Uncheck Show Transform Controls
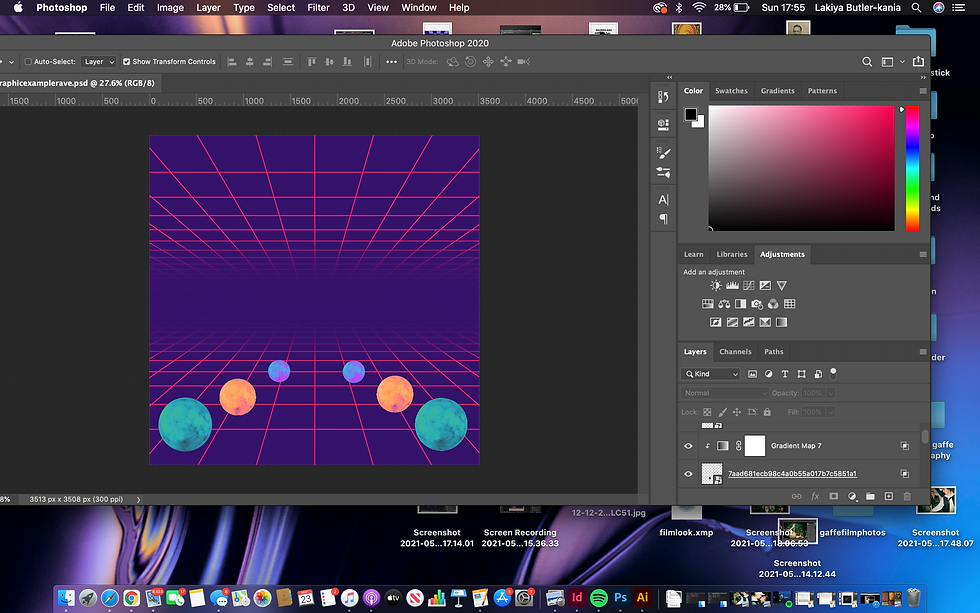This screenshot has width=980, height=613. coord(126,62)
